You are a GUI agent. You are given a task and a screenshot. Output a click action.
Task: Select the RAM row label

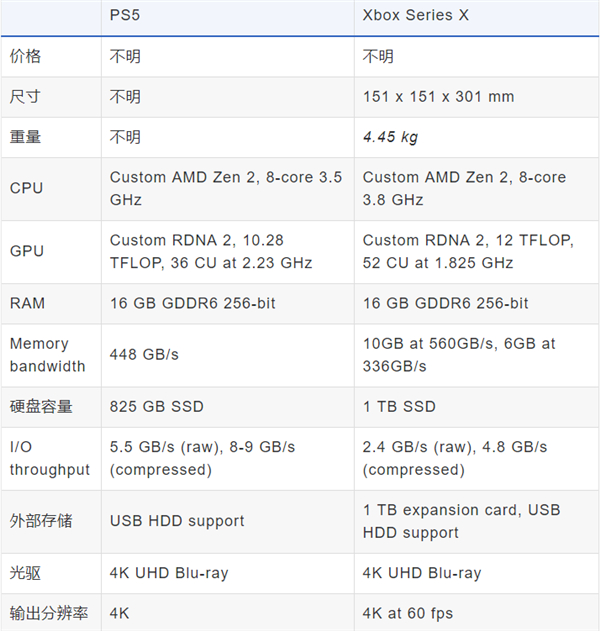(27, 303)
